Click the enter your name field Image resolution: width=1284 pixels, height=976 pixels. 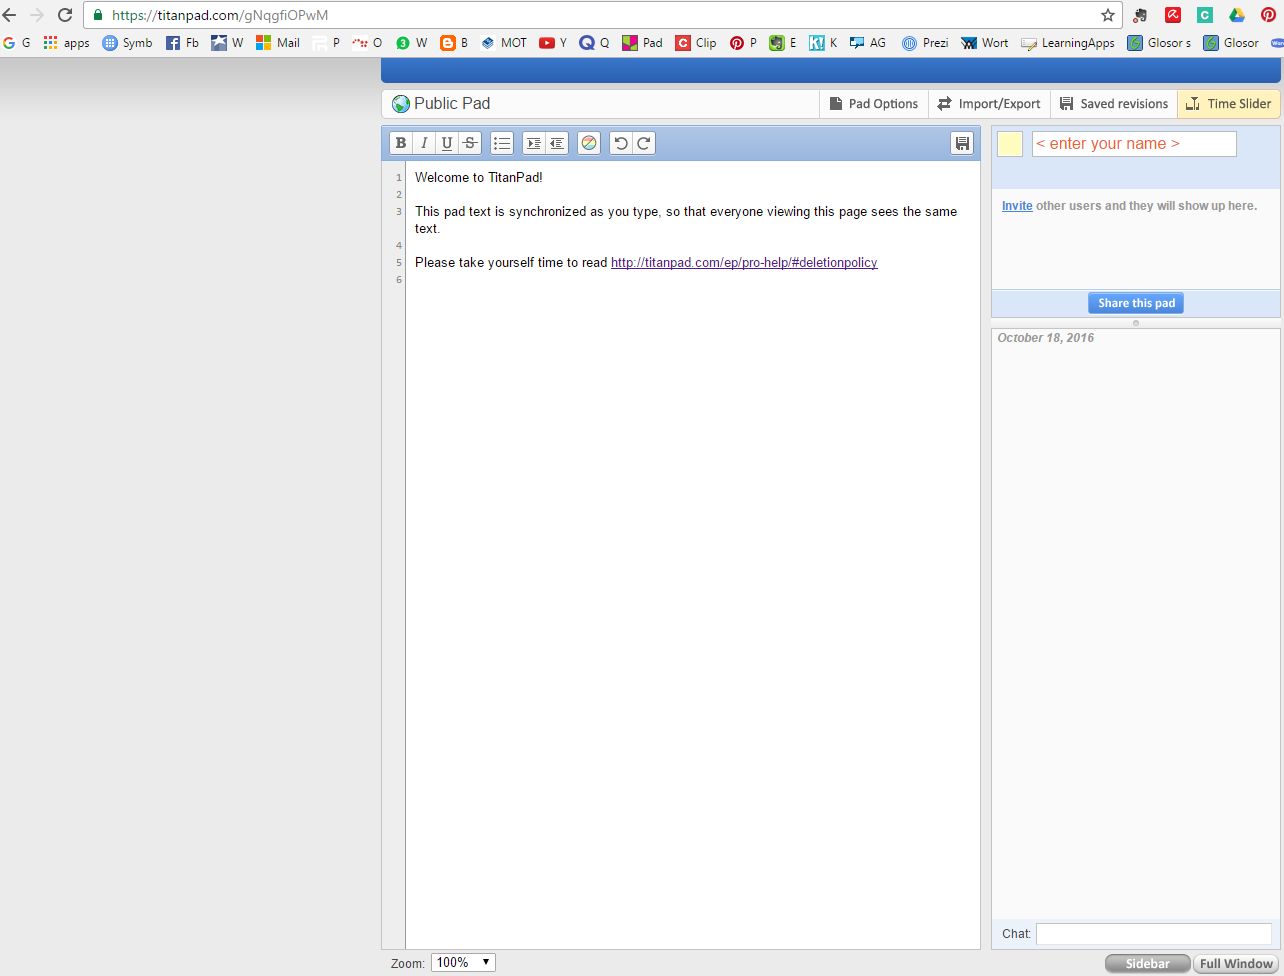click(1133, 144)
